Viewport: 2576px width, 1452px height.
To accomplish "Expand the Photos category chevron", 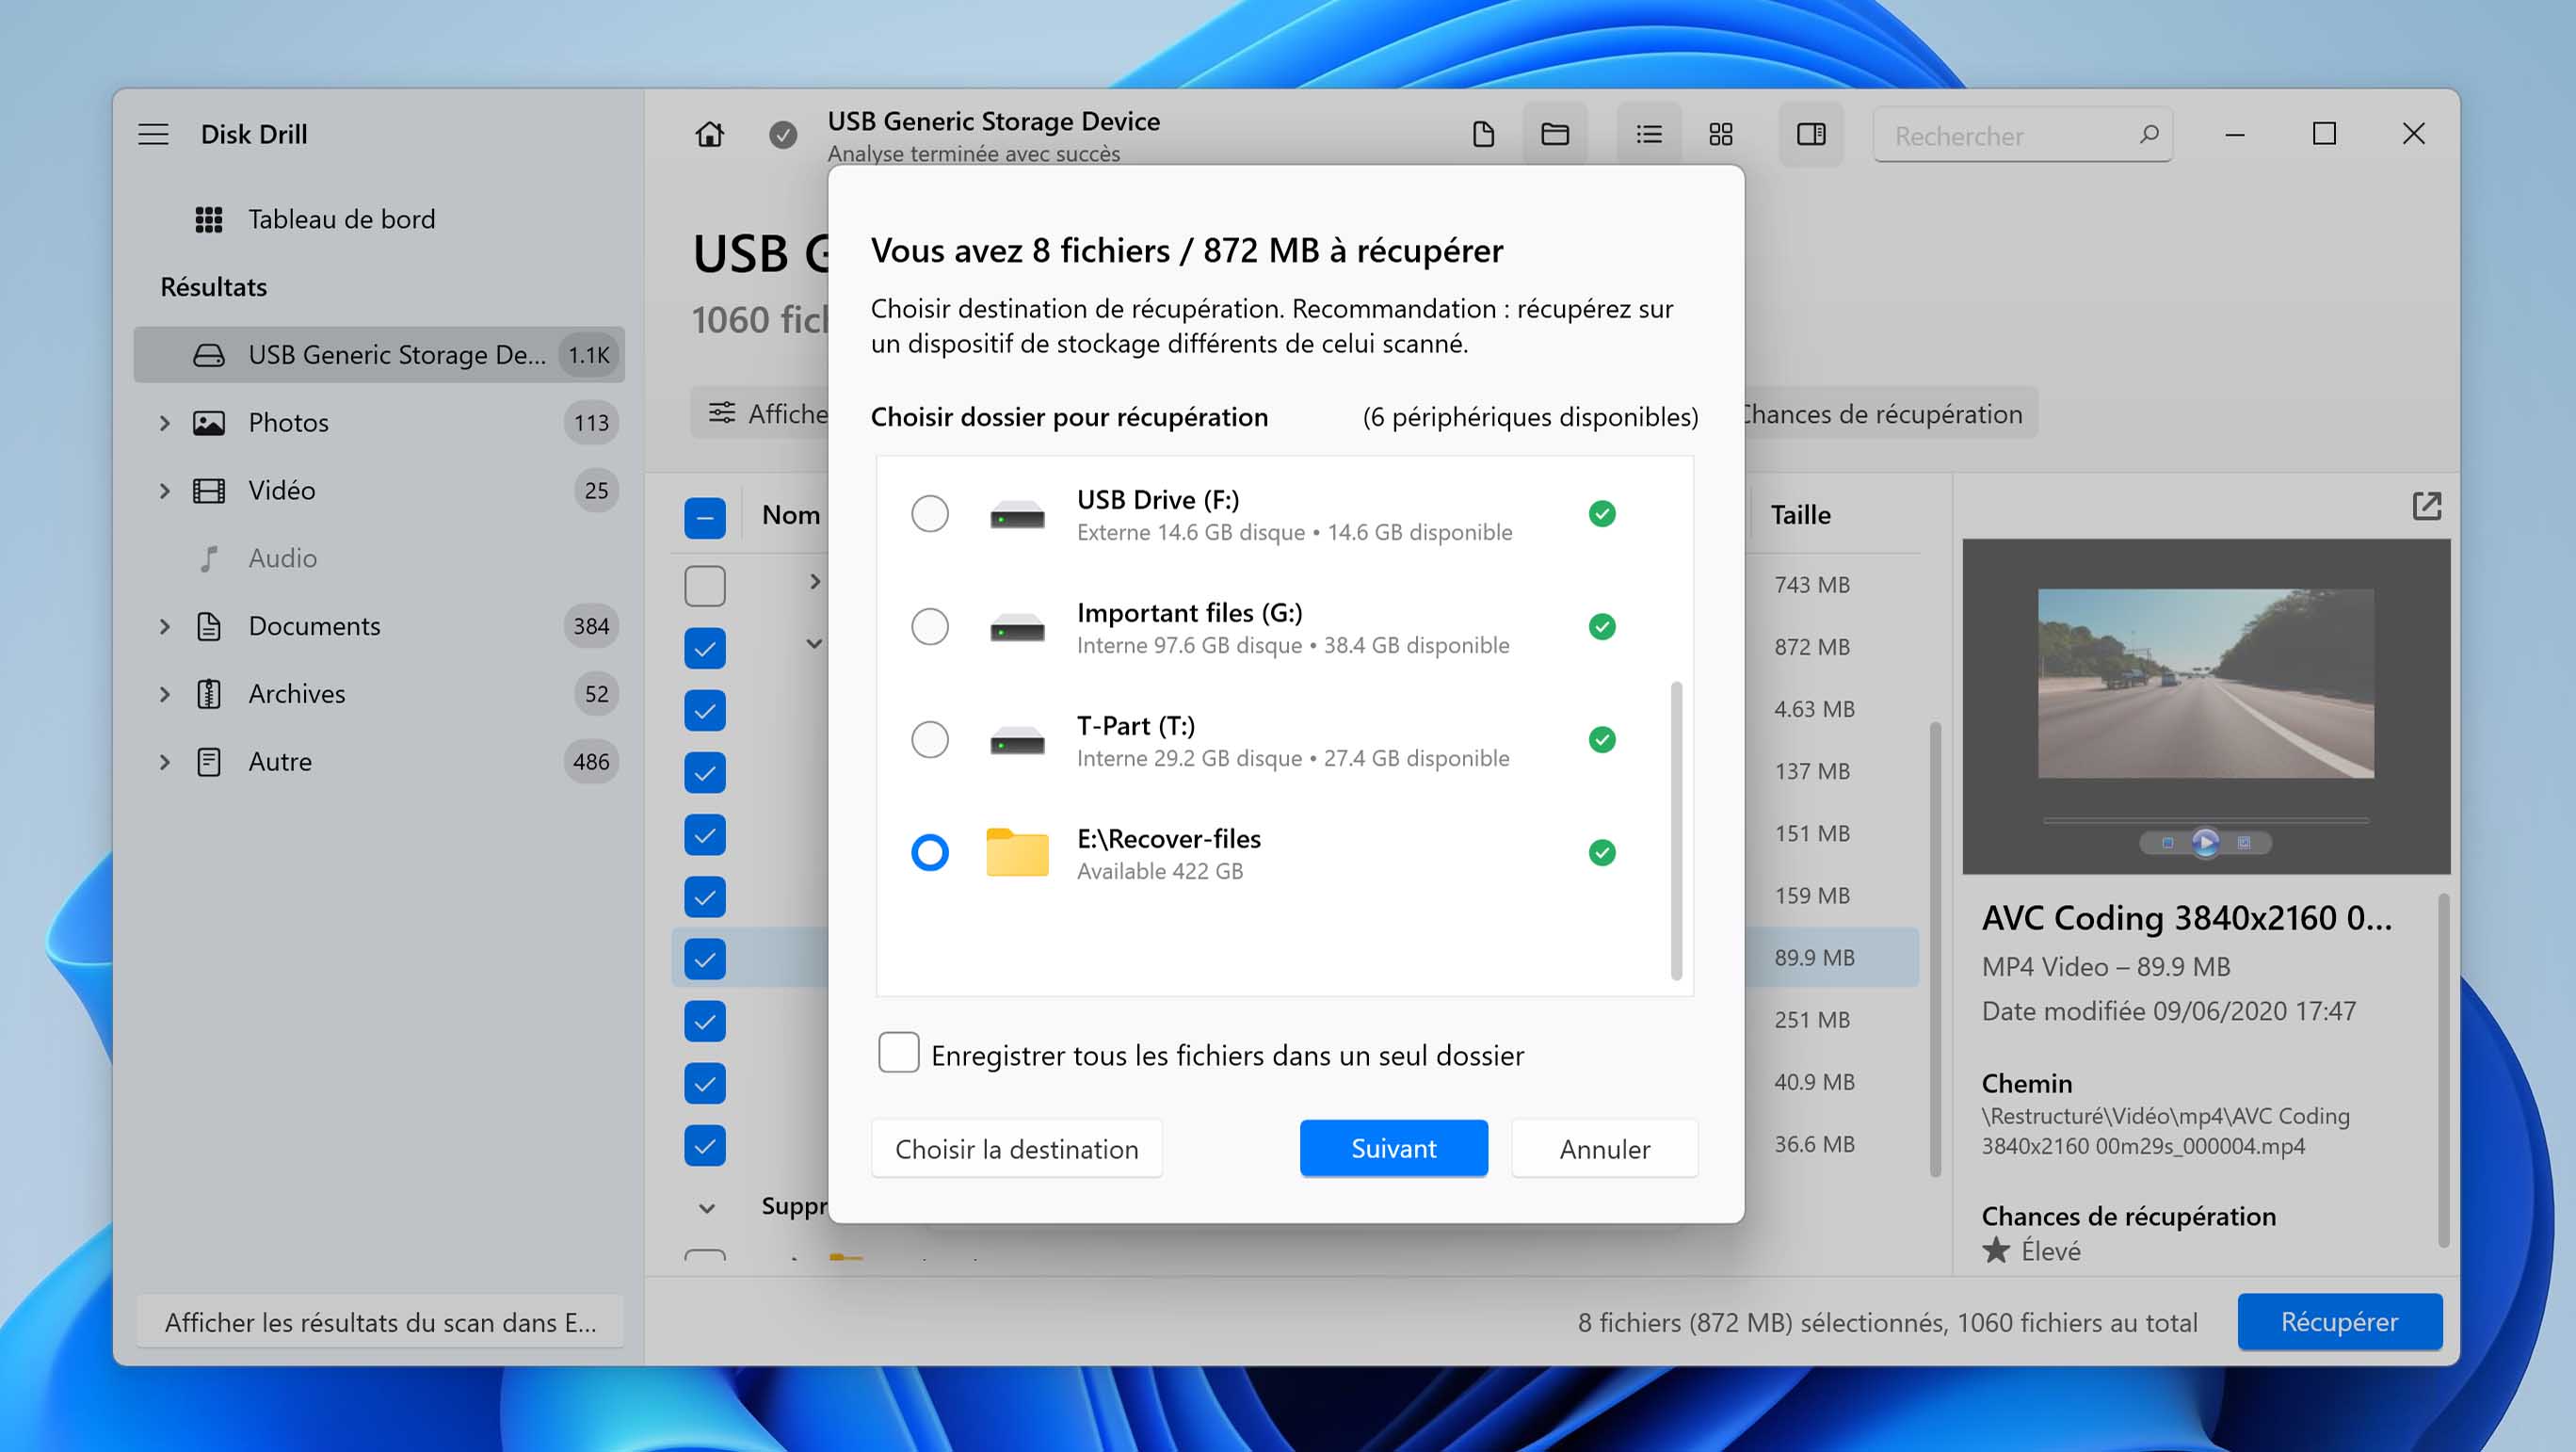I will point(165,423).
